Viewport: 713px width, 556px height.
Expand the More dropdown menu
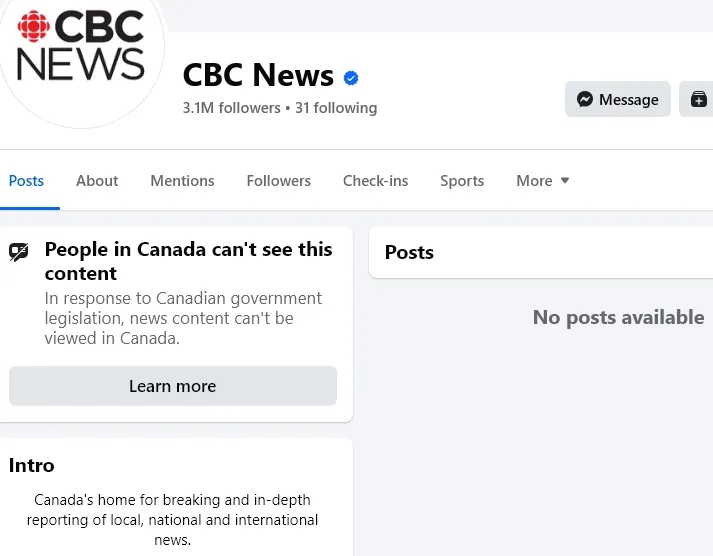click(x=542, y=181)
